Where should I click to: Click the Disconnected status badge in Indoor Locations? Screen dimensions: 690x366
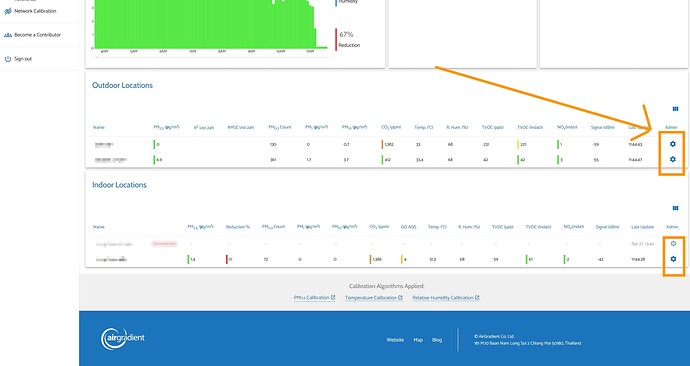click(x=164, y=244)
